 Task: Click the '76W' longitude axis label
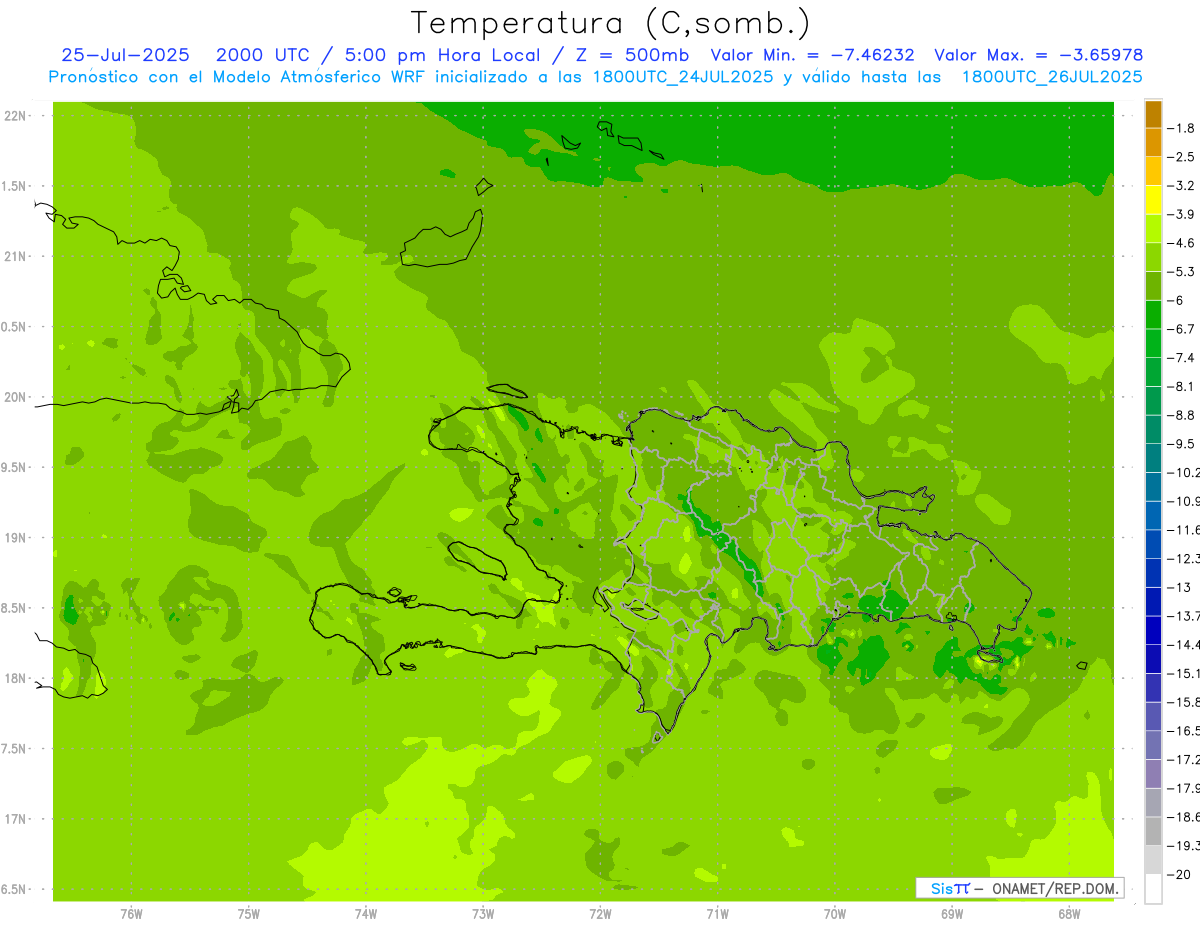[x=131, y=914]
